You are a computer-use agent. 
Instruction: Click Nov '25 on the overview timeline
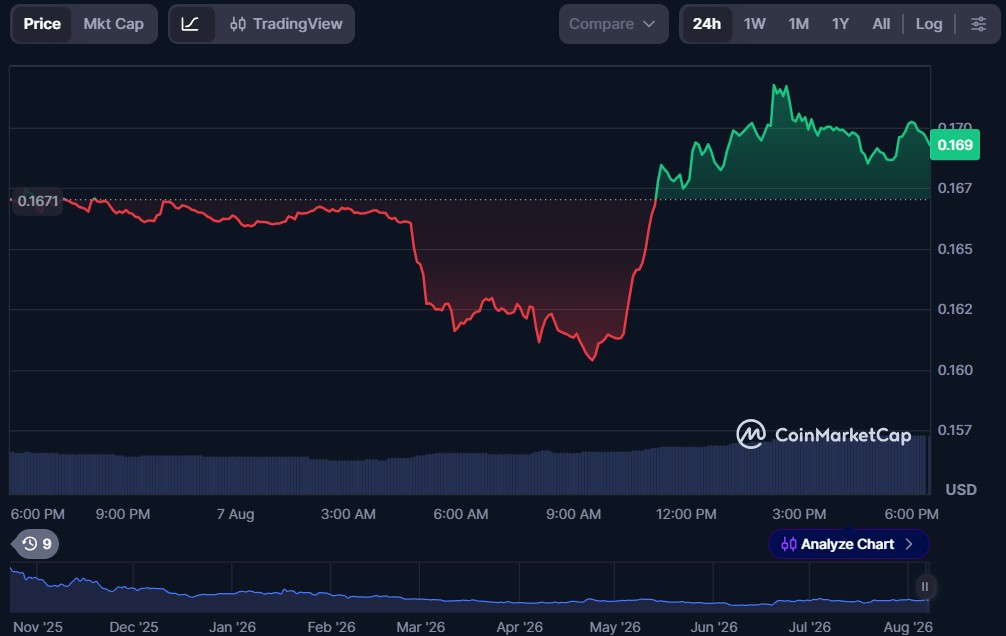tap(38, 627)
